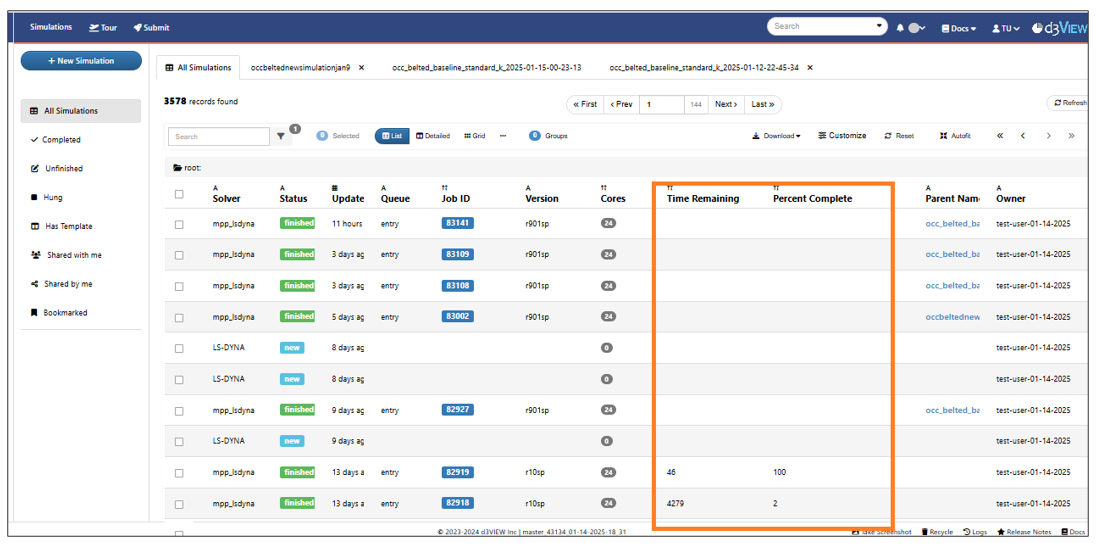Switch to Grid view
Screen dimensions: 1099x544
(474, 136)
